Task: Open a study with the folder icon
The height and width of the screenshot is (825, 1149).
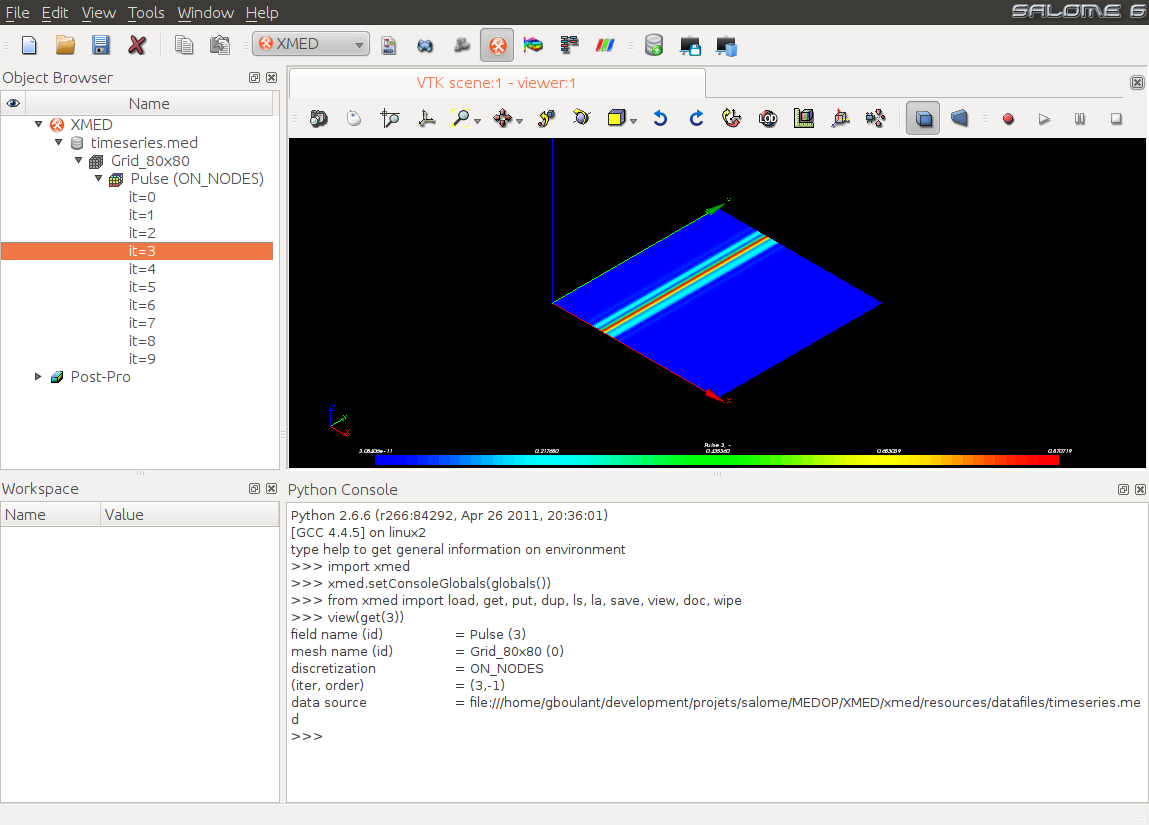Action: [x=65, y=45]
